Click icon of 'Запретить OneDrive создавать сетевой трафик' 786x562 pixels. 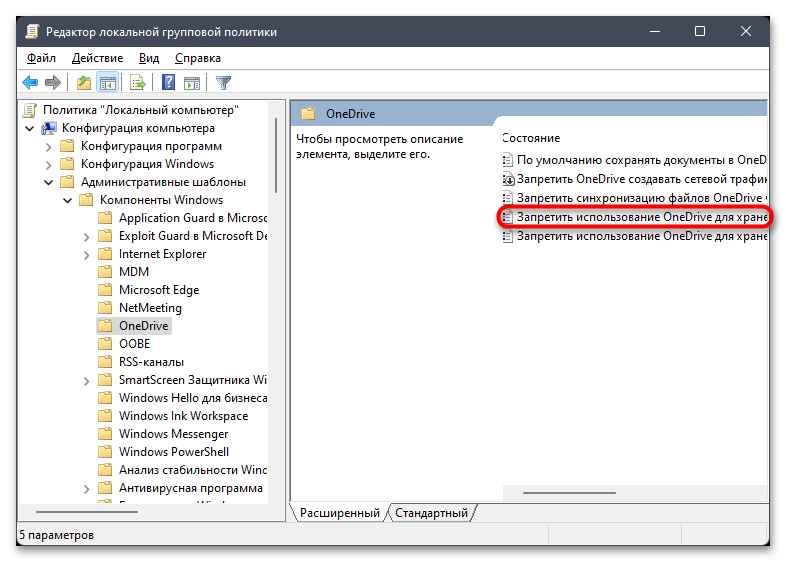click(508, 179)
